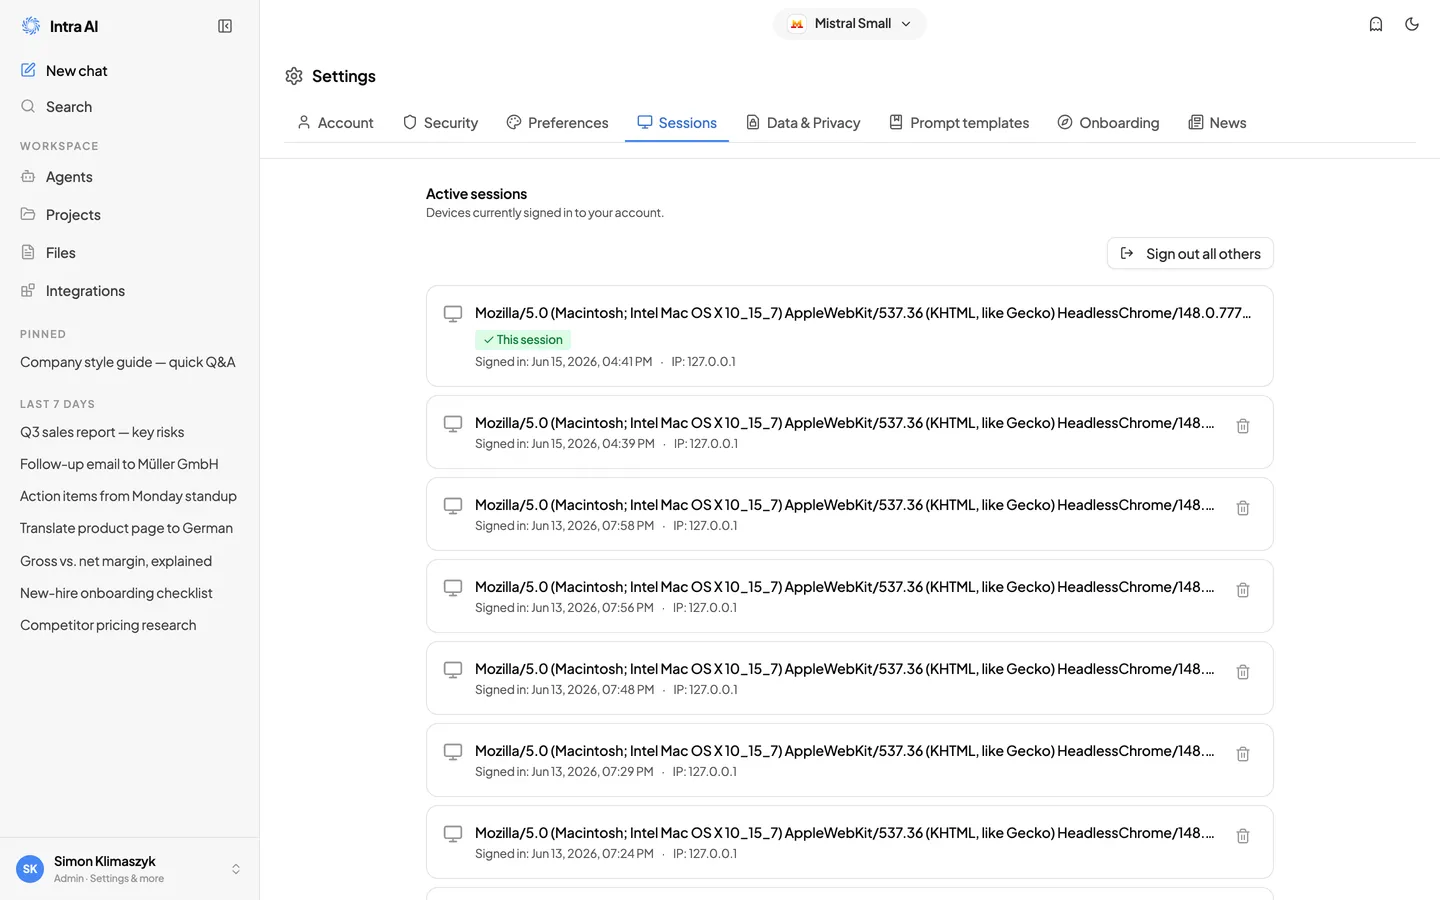Expand the Simon Klimaszyk account menu chevron
This screenshot has height=900, width=1440.
coord(236,869)
